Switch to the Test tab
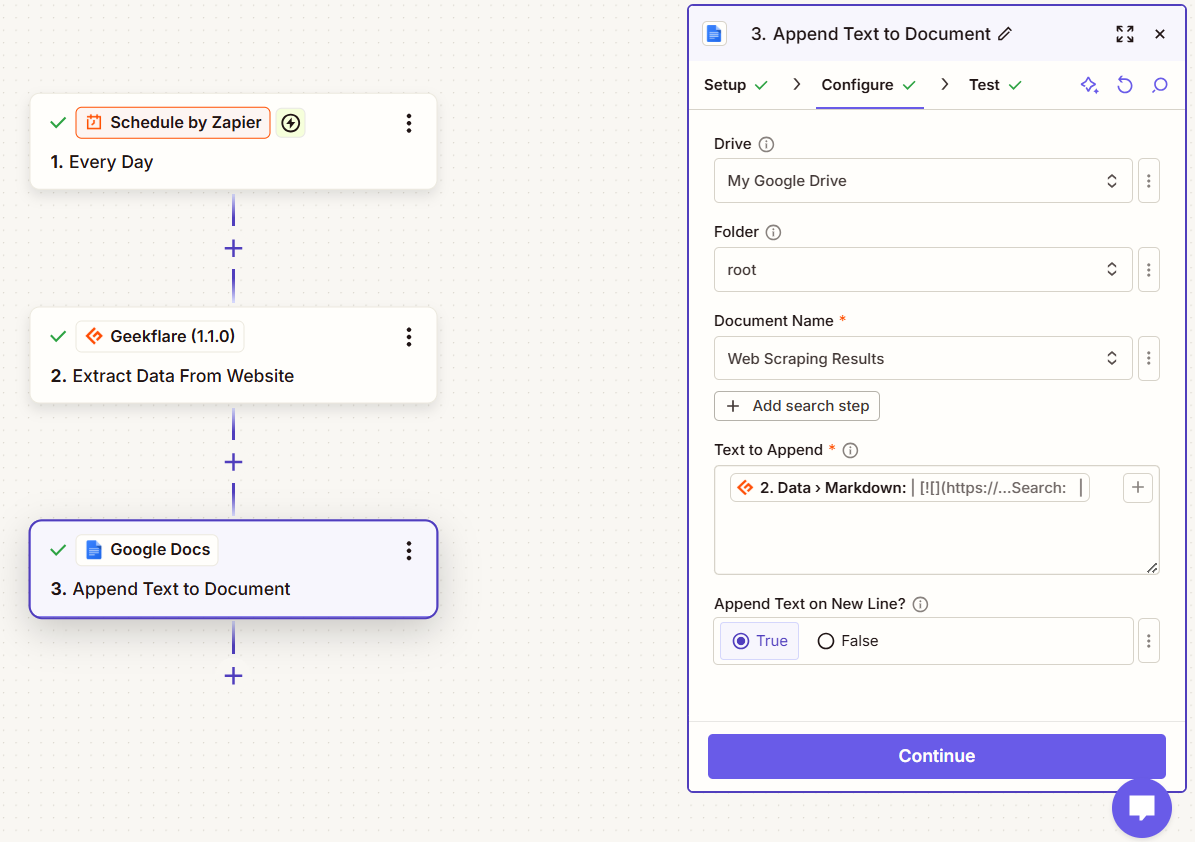Screen dimensions: 1195x842 coord(995,85)
